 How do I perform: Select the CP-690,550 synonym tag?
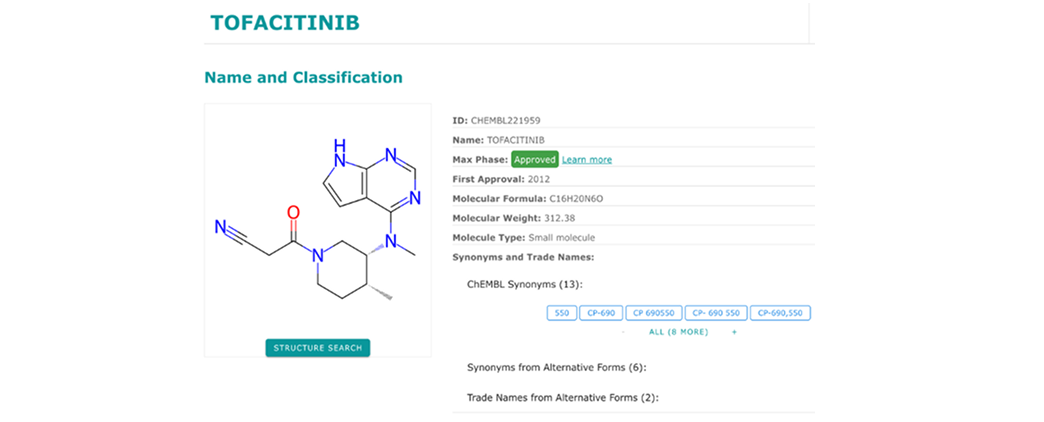click(x=780, y=313)
